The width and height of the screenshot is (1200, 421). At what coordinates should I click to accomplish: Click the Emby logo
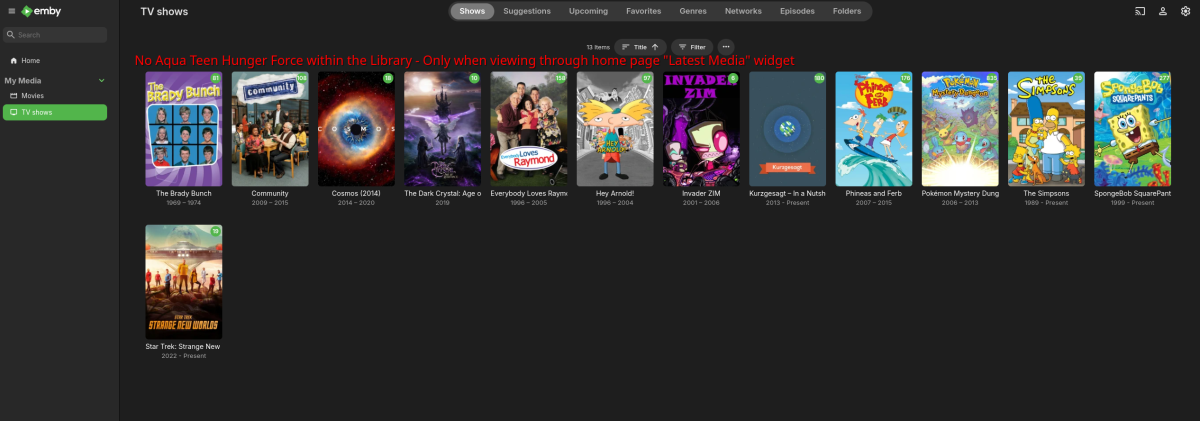[41, 11]
